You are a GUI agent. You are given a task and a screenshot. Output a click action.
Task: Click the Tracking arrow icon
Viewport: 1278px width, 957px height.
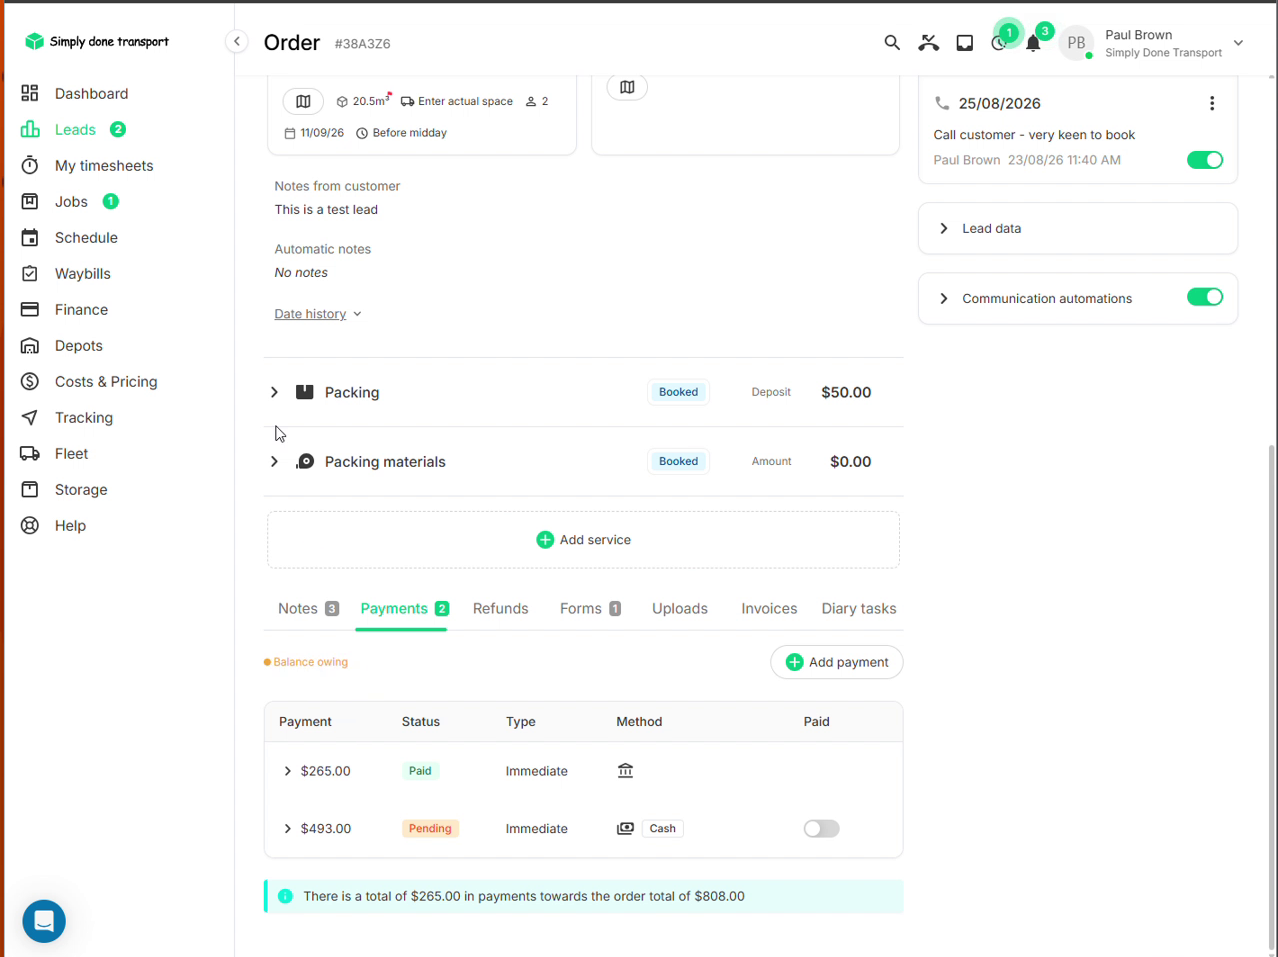point(30,417)
